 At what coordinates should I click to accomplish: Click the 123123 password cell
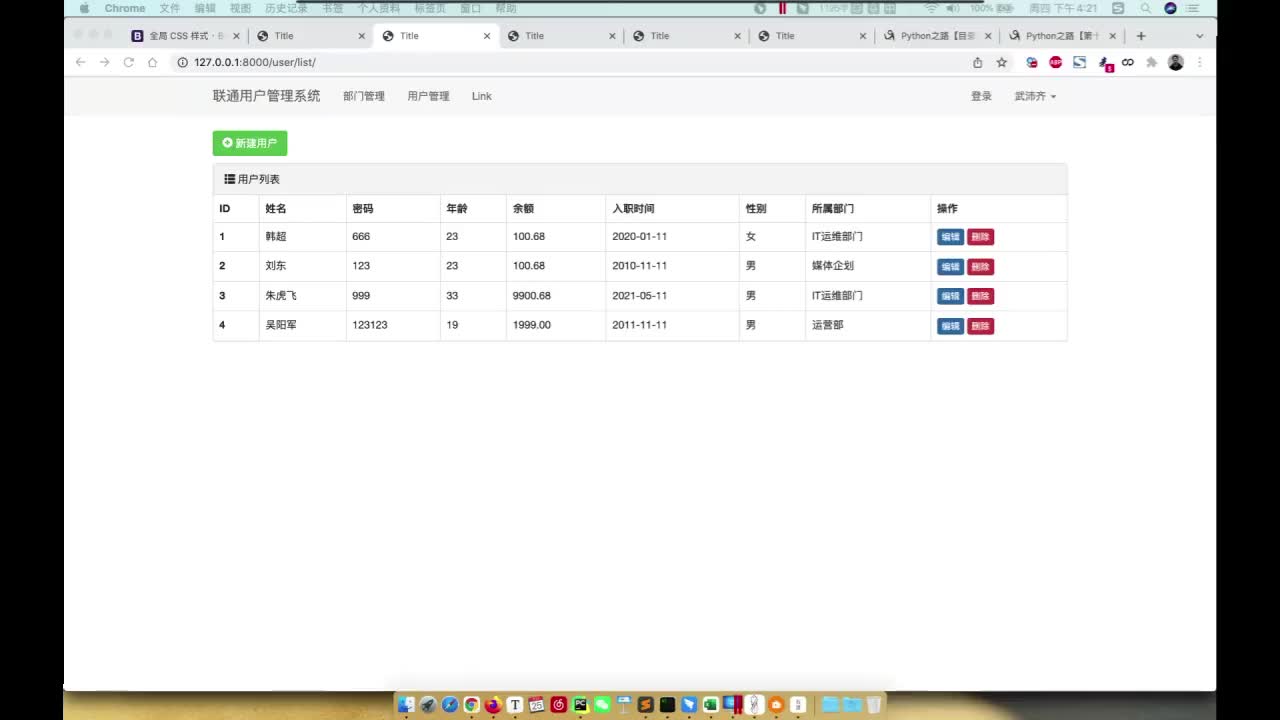[393, 325]
